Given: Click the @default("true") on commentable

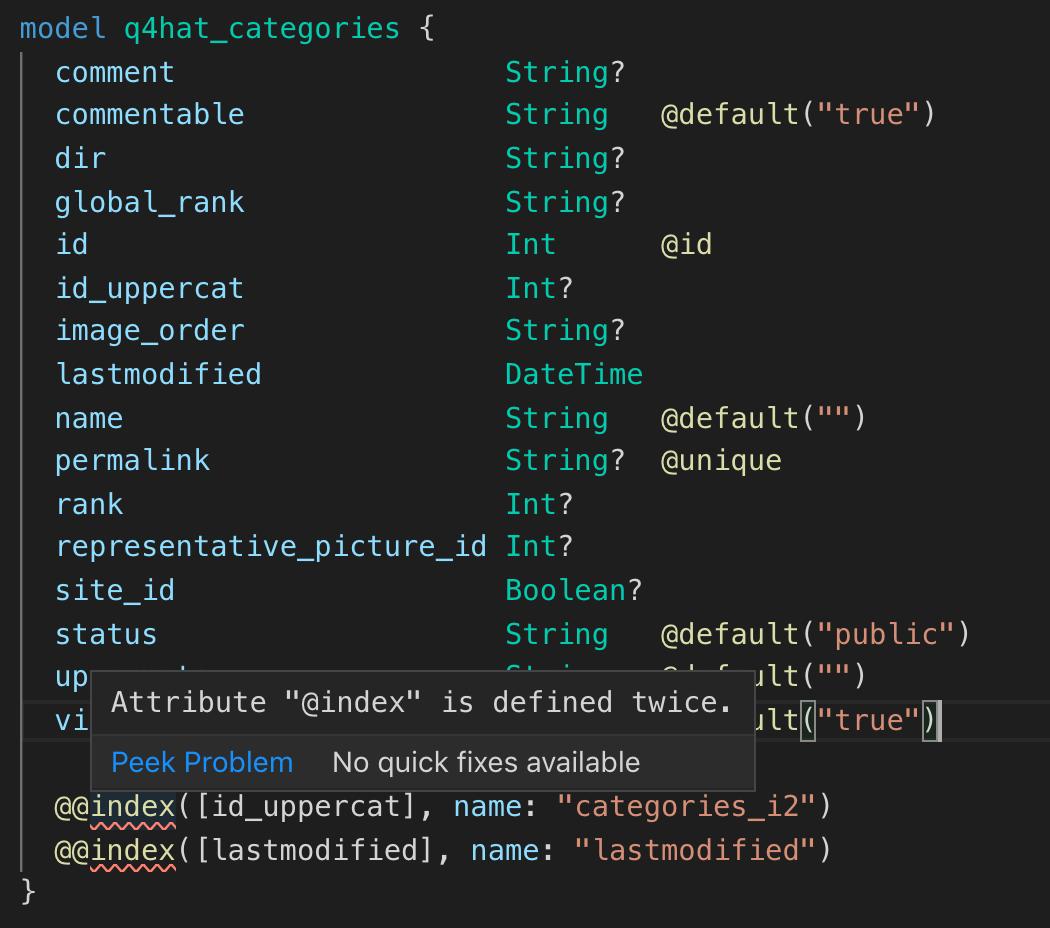Looking at the screenshot, I should point(795,114).
